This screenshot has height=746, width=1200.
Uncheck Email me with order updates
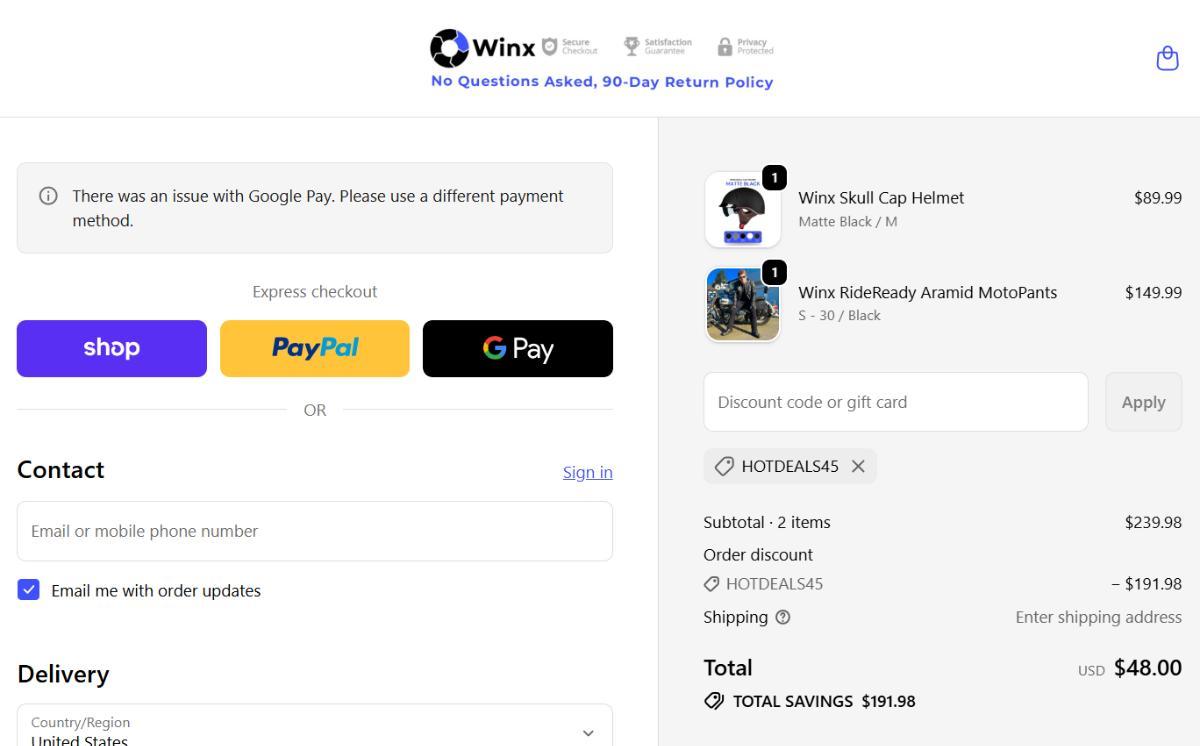click(x=29, y=590)
